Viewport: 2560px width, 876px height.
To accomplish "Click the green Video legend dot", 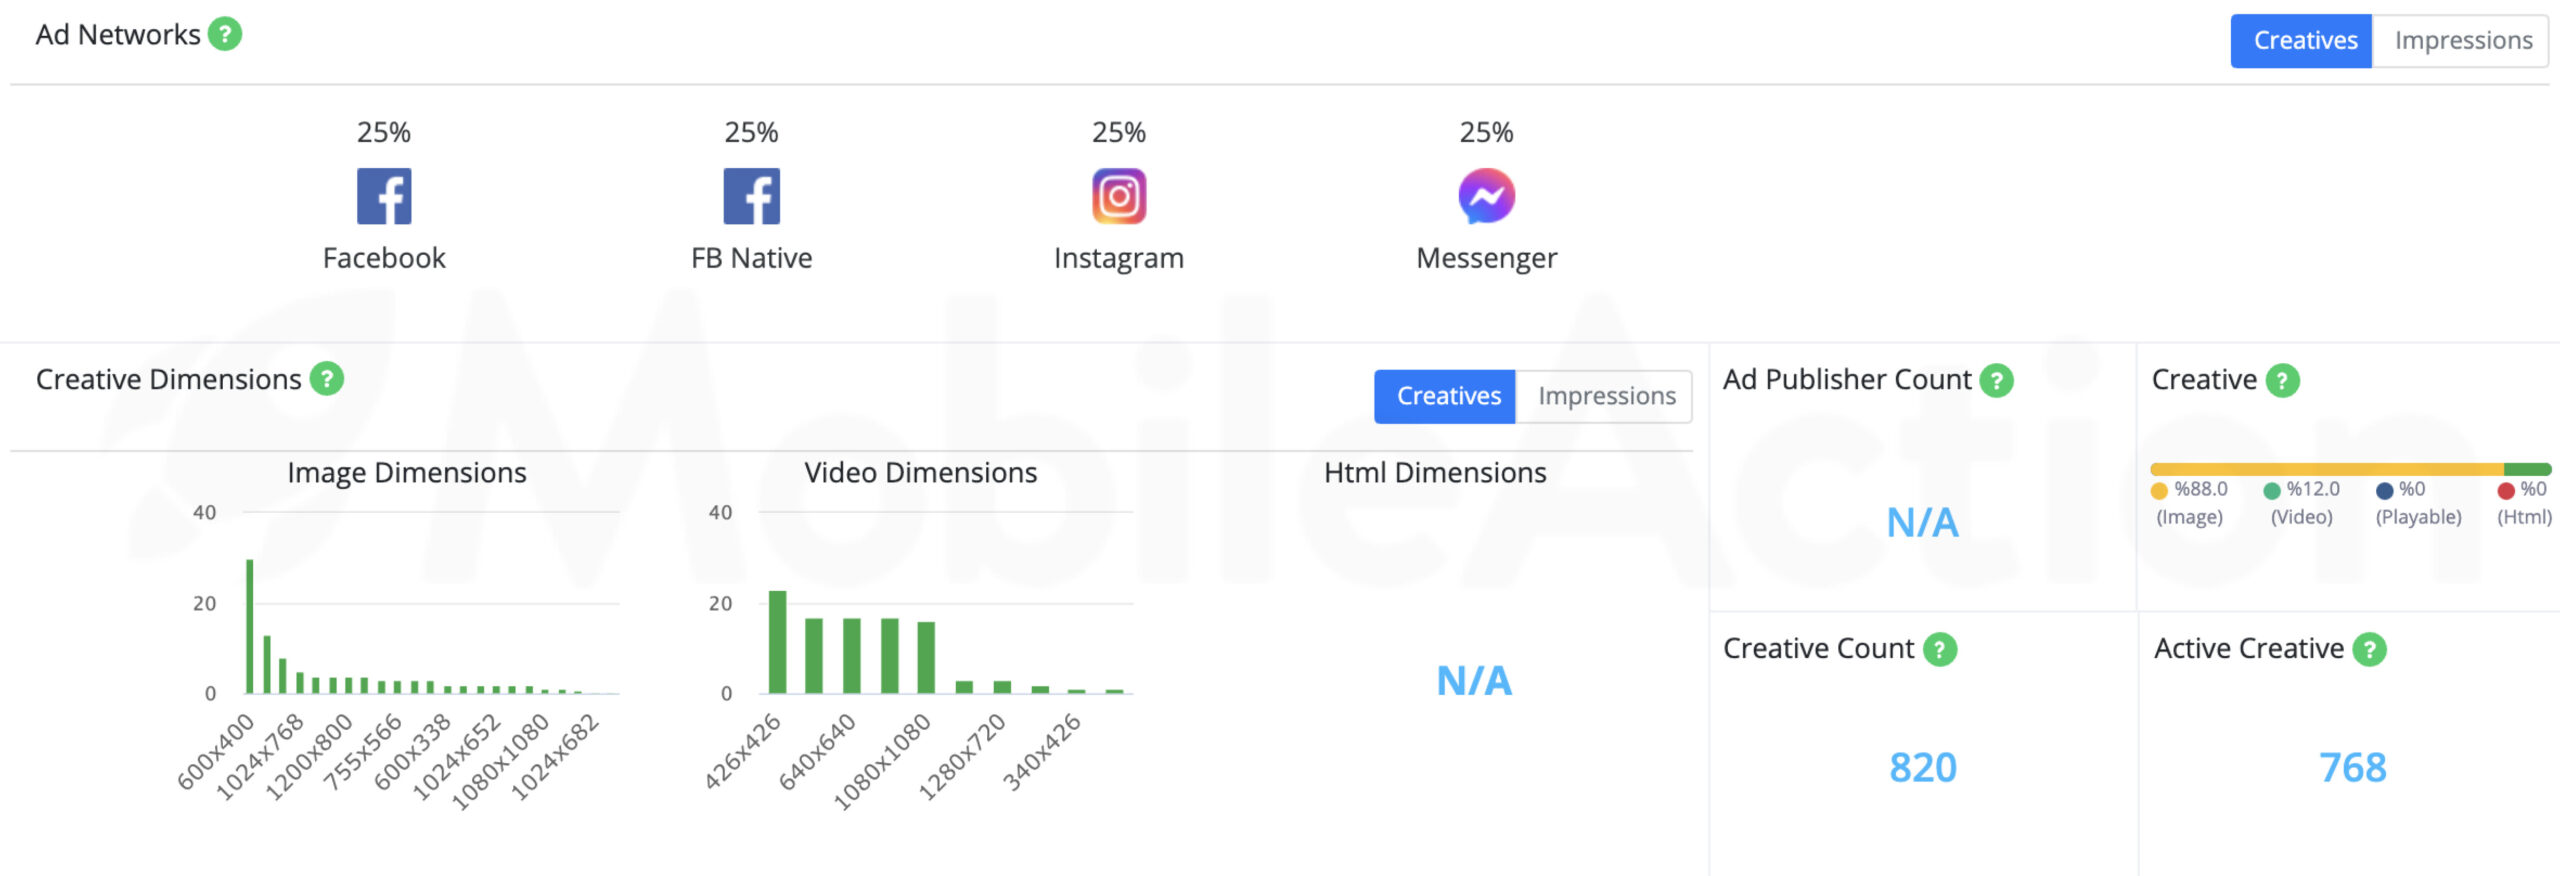I will [x=2272, y=490].
